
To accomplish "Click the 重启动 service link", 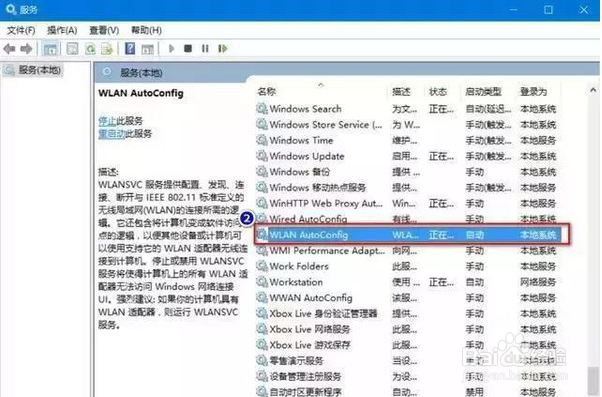I will (x=112, y=134).
